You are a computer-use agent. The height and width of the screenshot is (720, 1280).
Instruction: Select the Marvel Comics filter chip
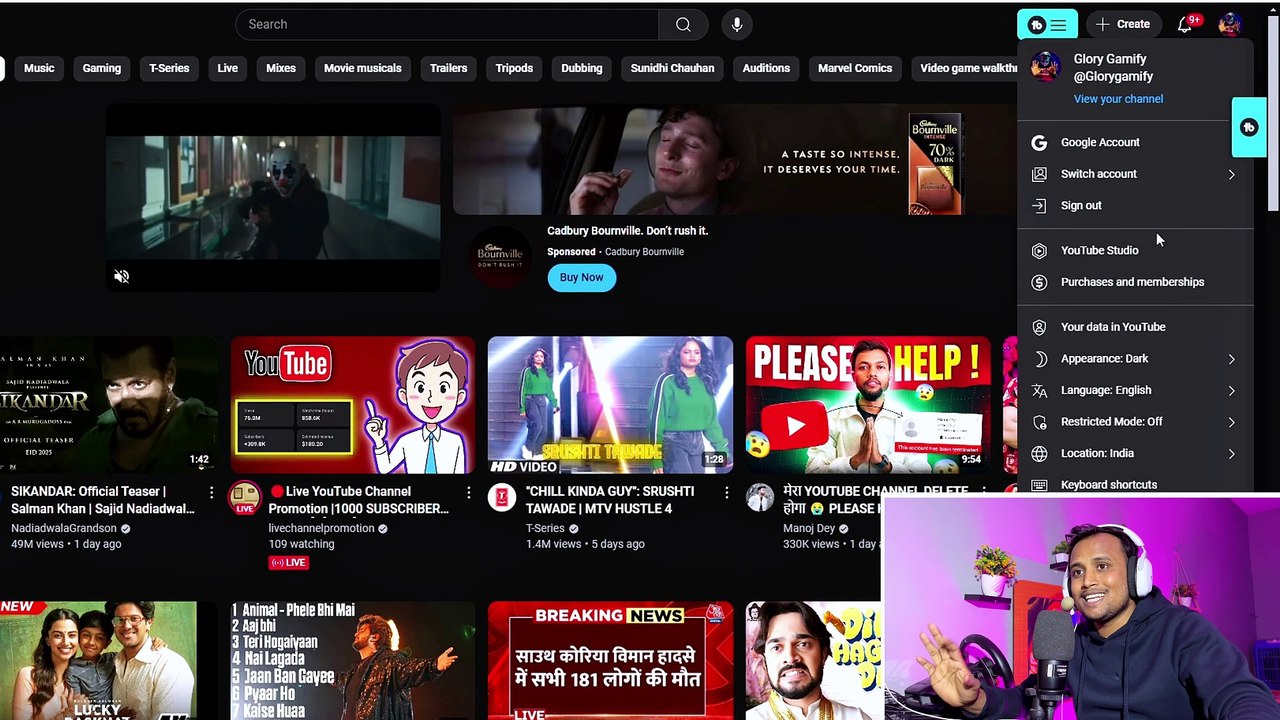(855, 68)
